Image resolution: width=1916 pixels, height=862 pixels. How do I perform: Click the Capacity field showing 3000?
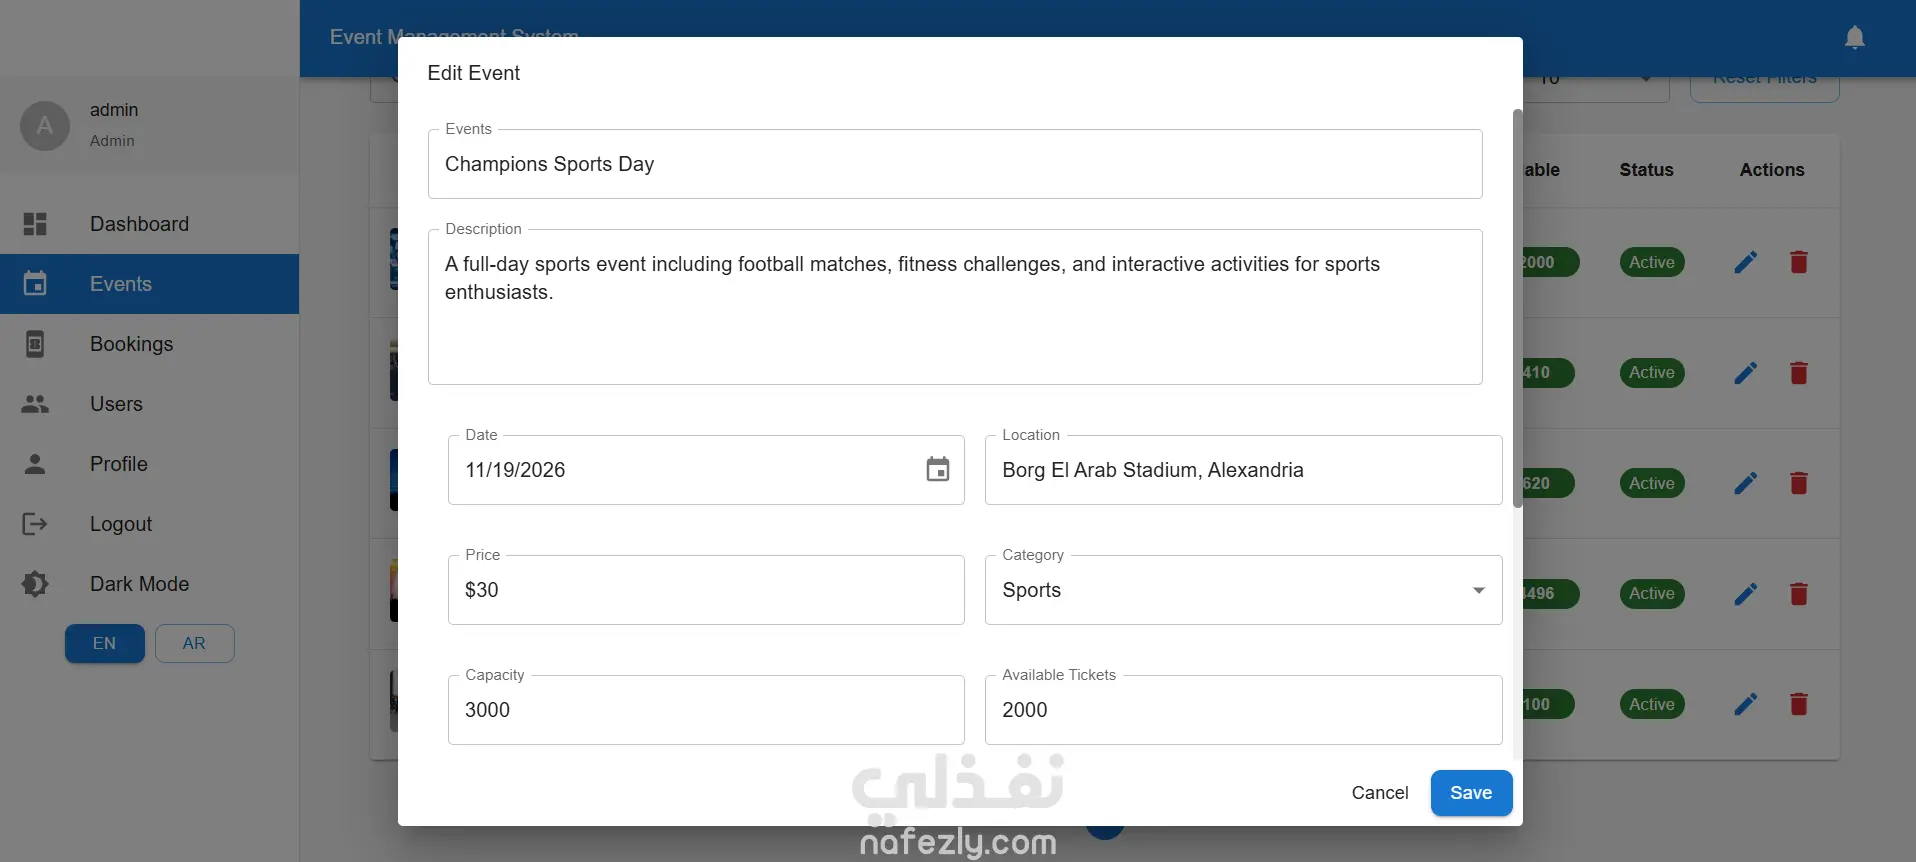point(706,710)
